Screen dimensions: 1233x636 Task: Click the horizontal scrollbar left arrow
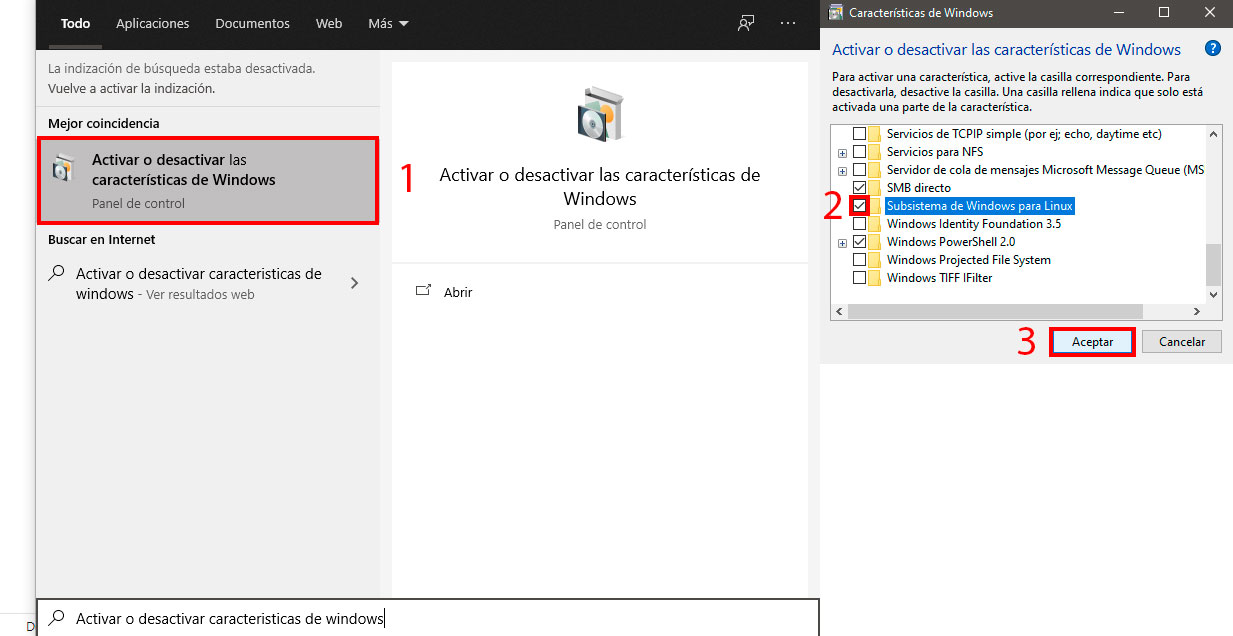(x=839, y=311)
